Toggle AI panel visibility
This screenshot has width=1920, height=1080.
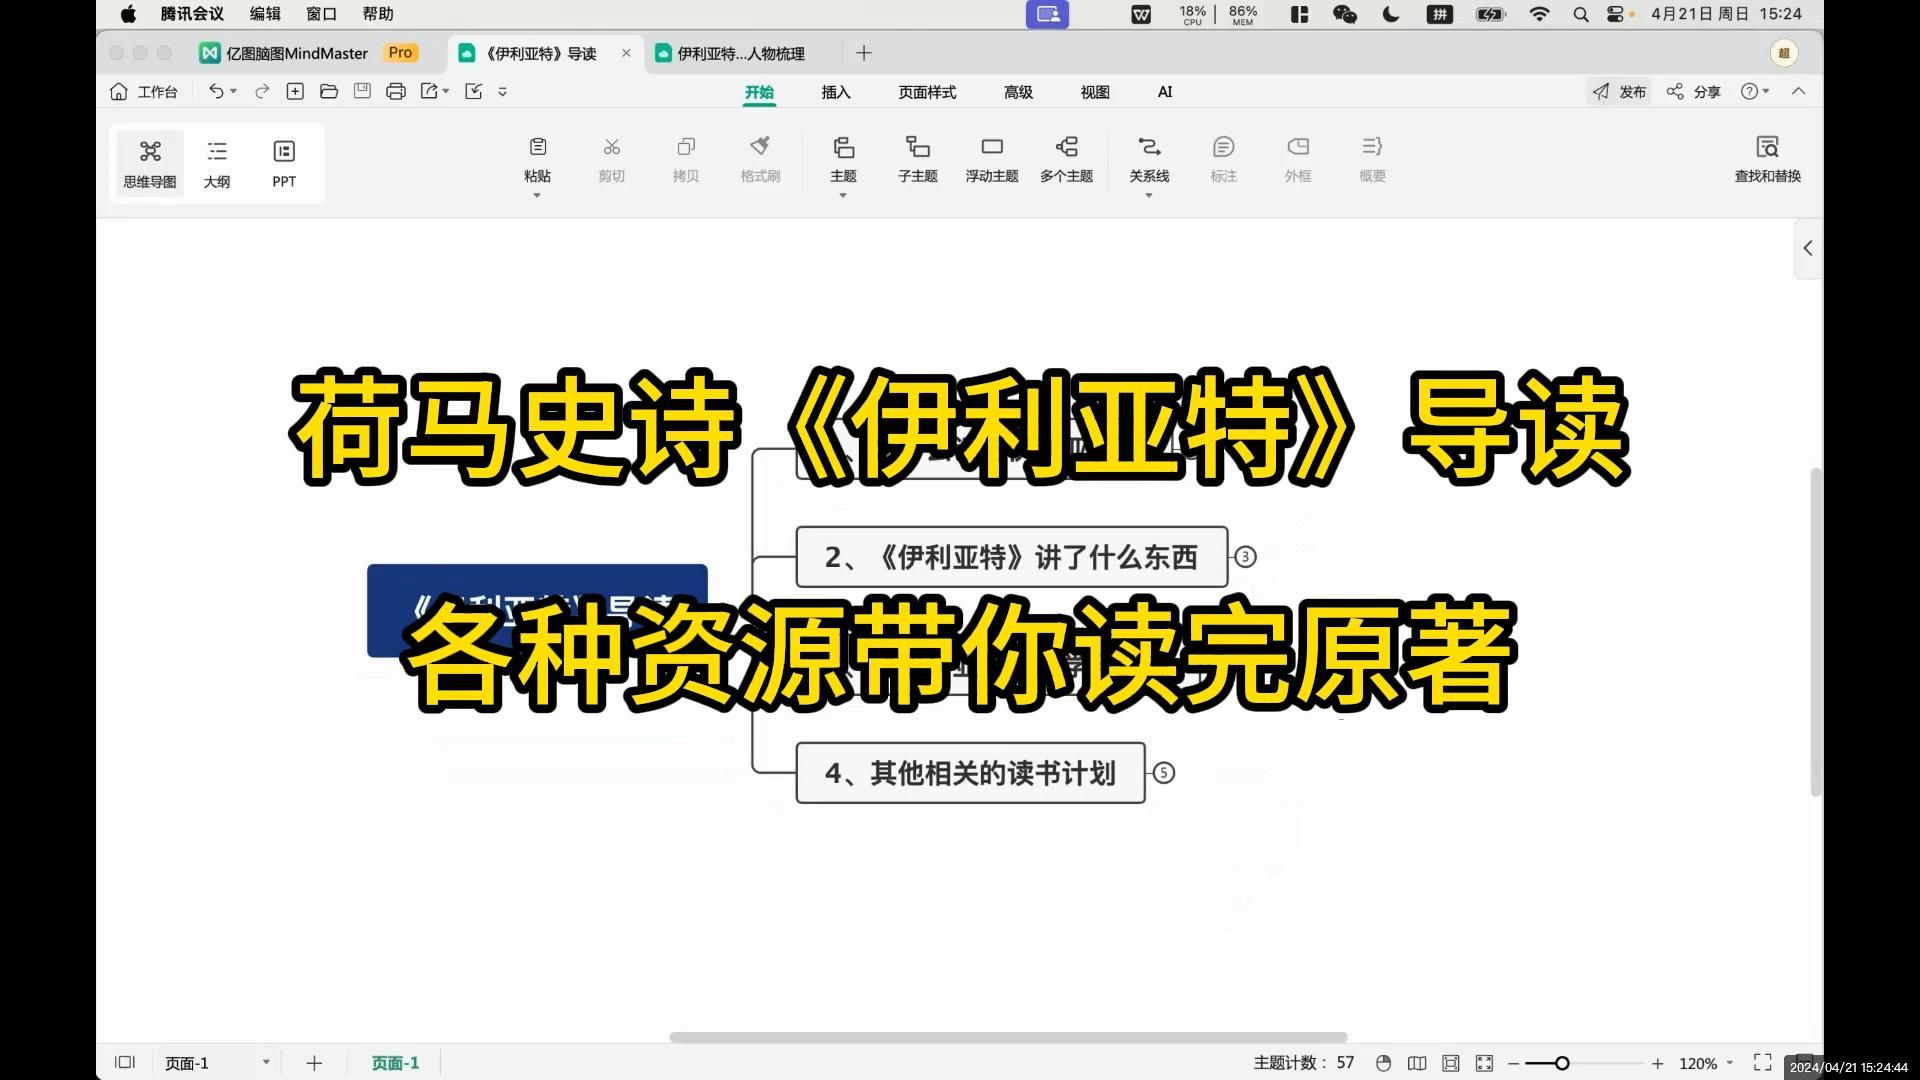[x=1163, y=91]
